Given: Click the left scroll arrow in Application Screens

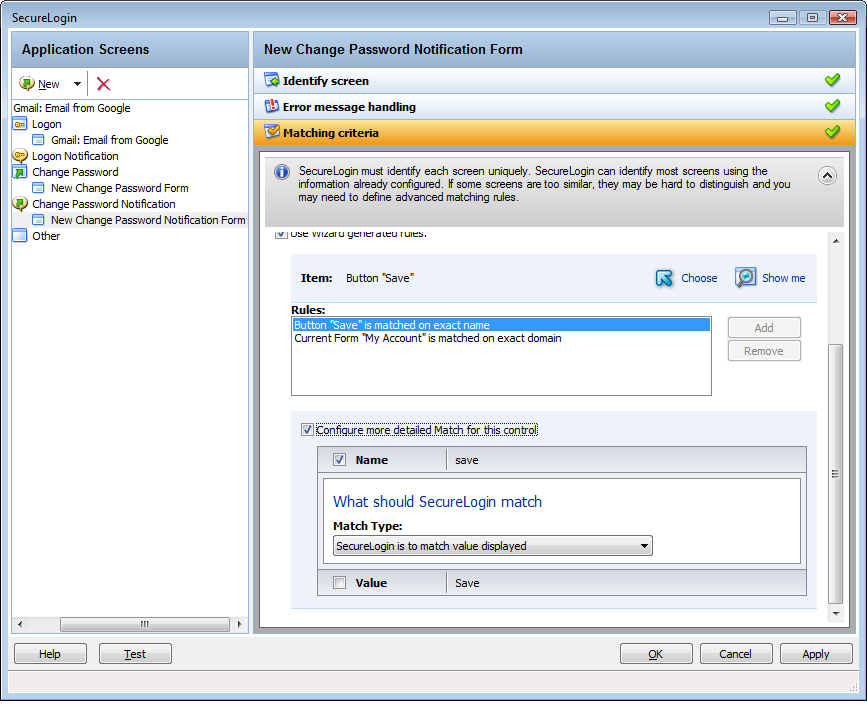Looking at the screenshot, I should [x=20, y=624].
